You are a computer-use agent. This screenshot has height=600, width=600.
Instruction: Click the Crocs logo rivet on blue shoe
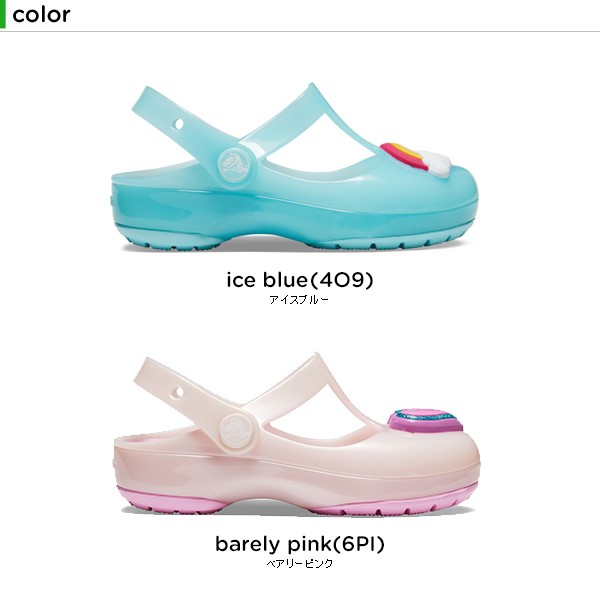point(233,165)
